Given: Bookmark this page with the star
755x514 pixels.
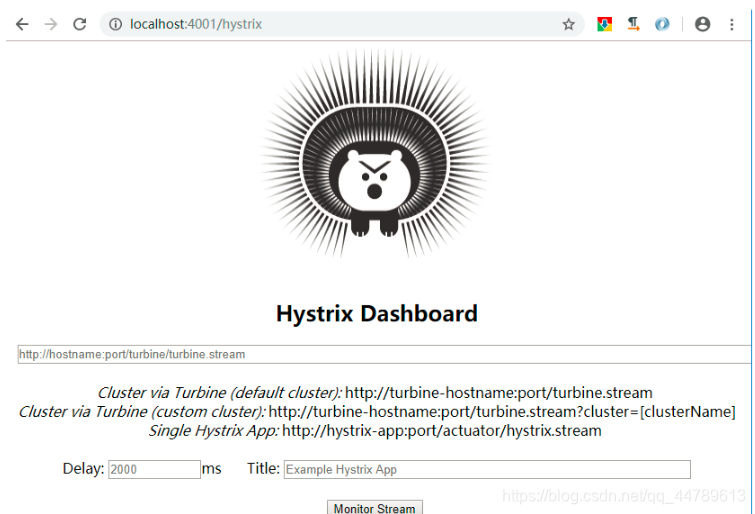Looking at the screenshot, I should coord(569,24).
